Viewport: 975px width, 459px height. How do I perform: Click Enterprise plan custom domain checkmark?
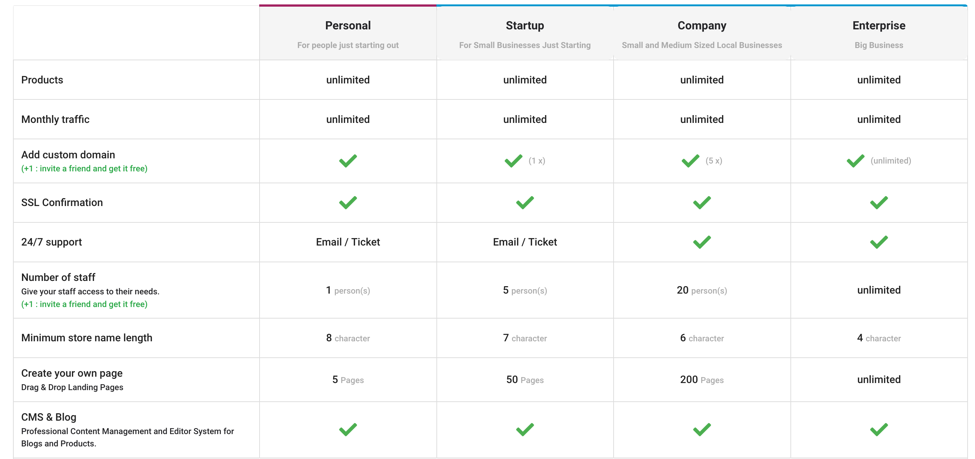pyautogui.click(x=856, y=161)
